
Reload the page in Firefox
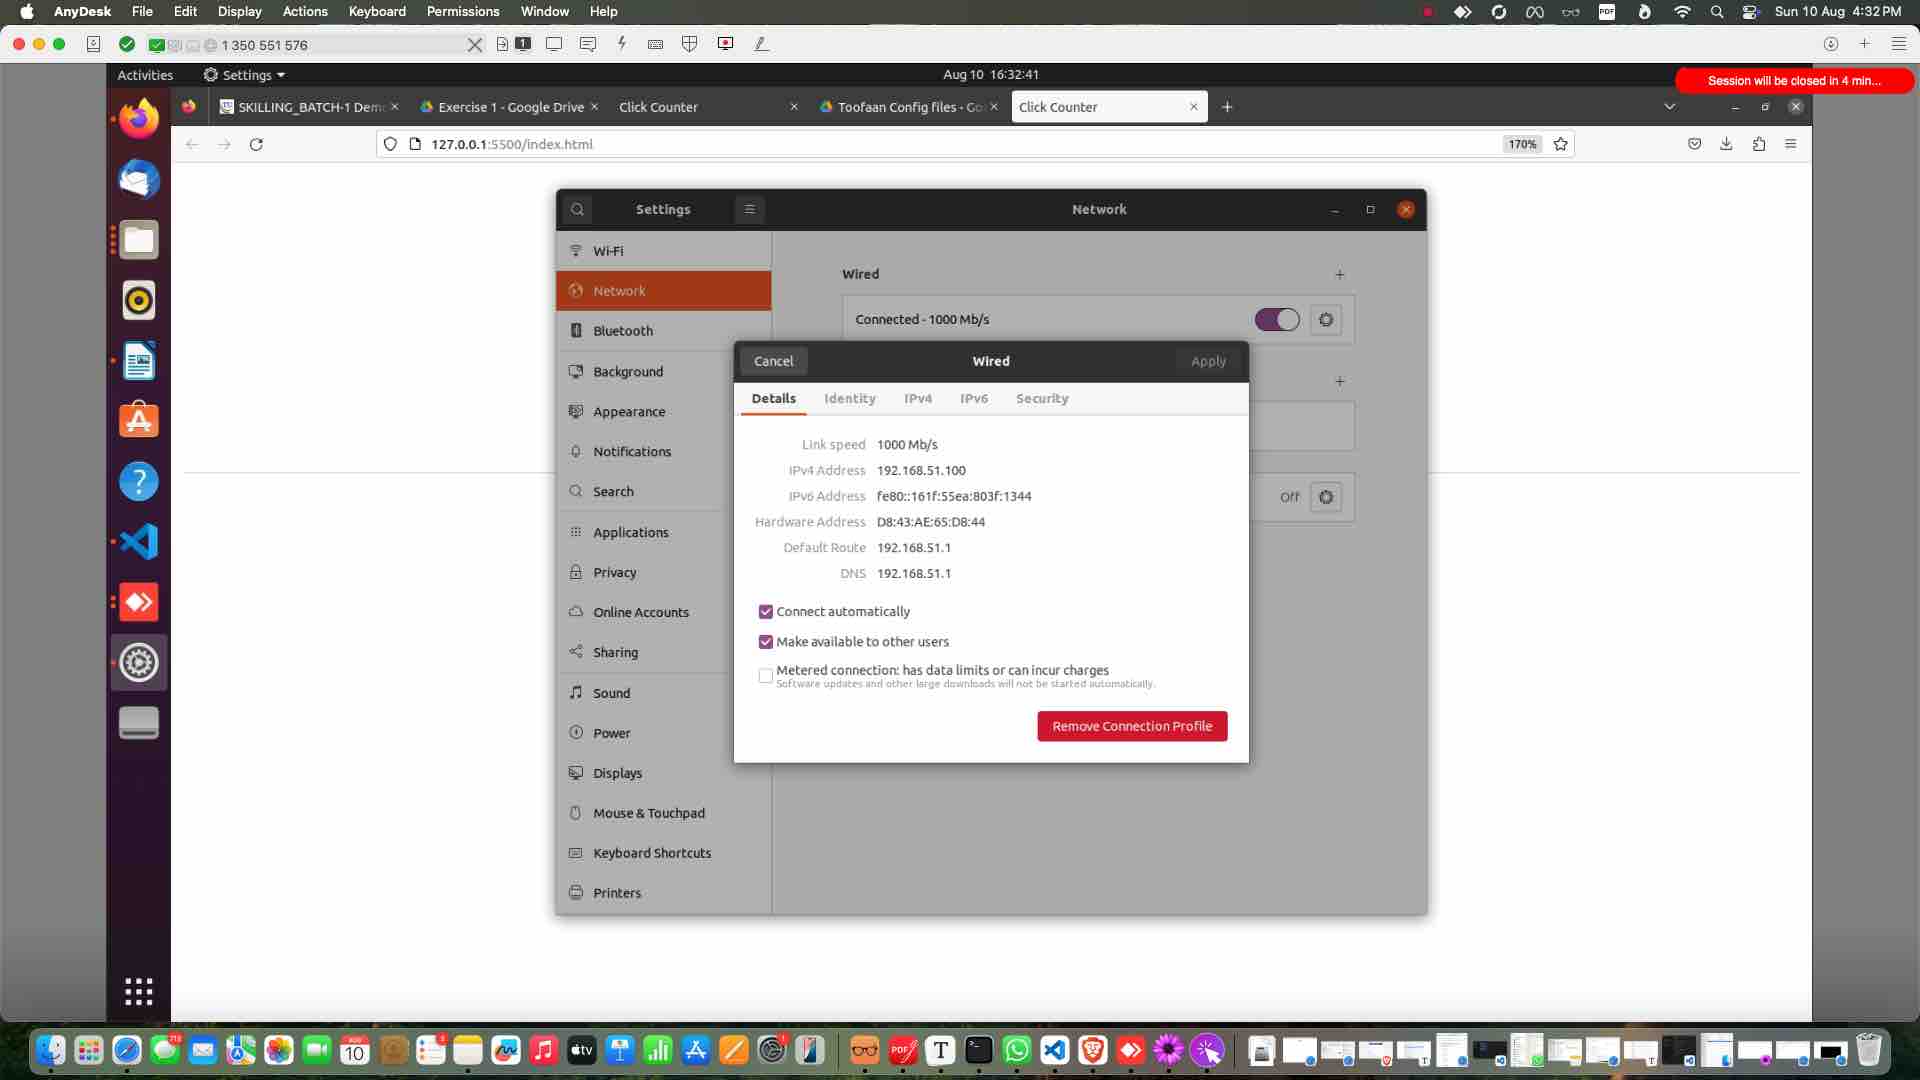coord(257,144)
